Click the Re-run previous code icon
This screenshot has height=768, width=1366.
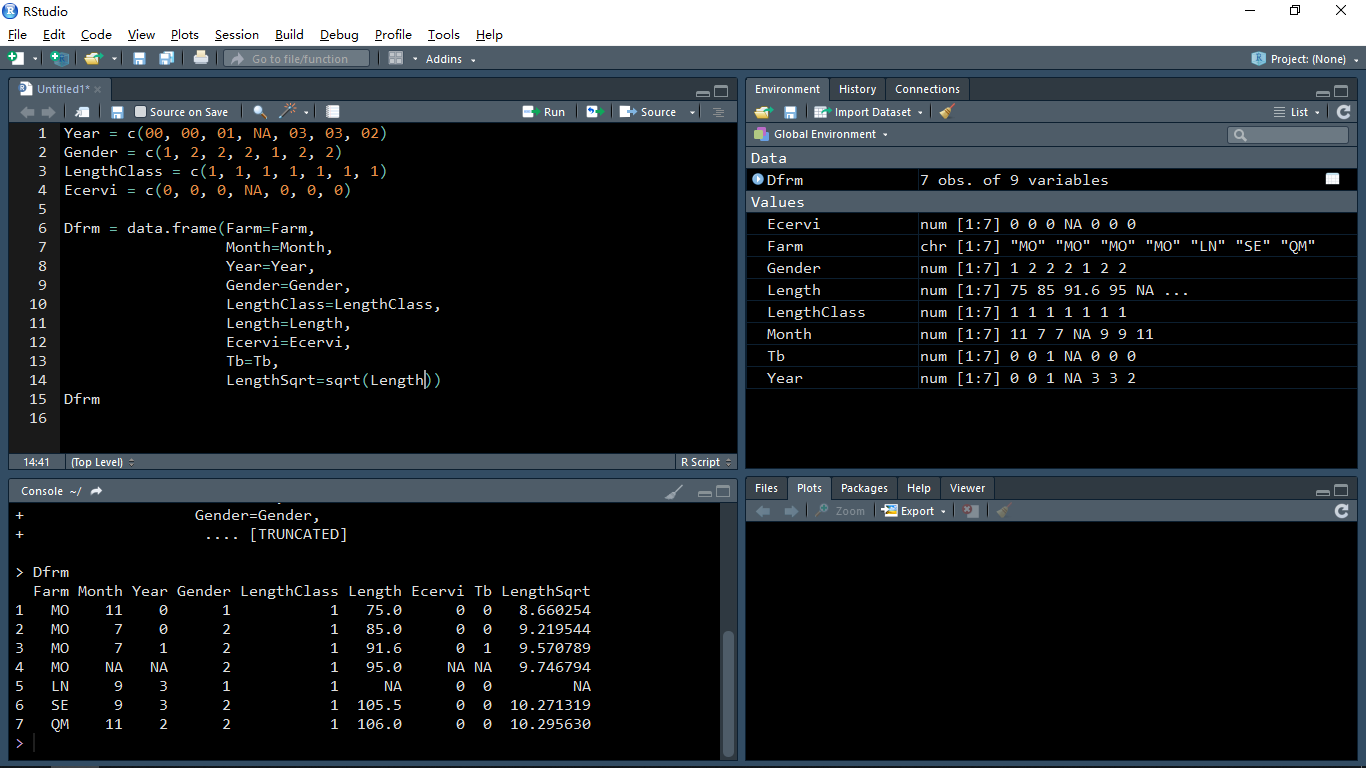594,112
